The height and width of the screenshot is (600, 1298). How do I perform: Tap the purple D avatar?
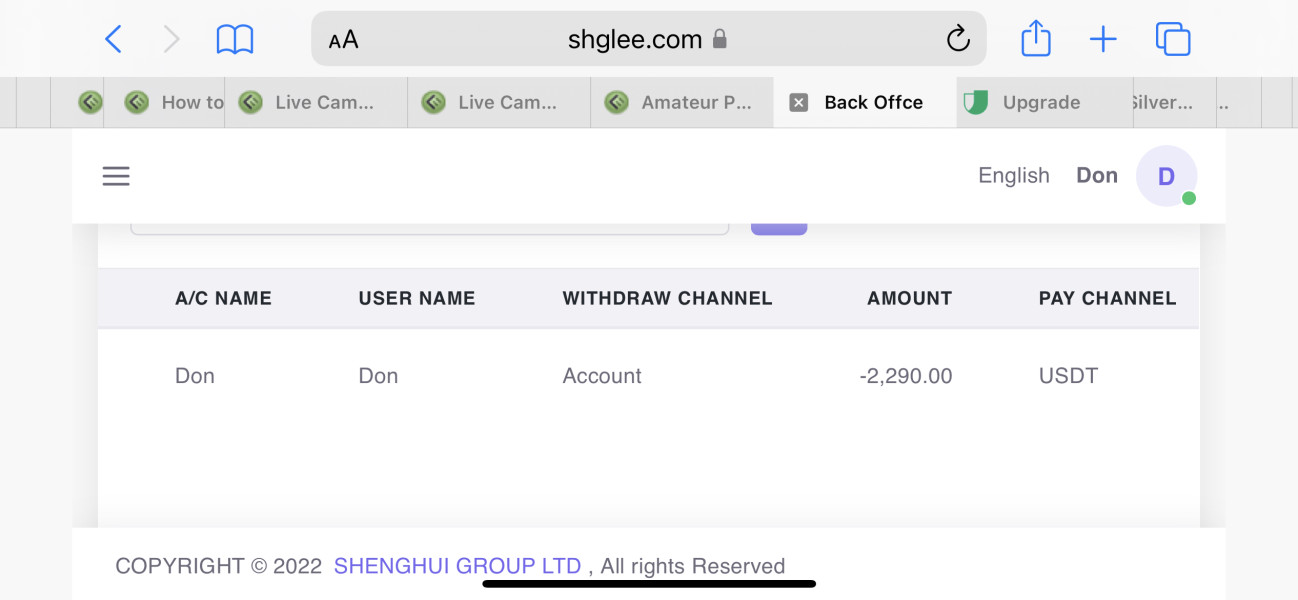pos(1166,176)
